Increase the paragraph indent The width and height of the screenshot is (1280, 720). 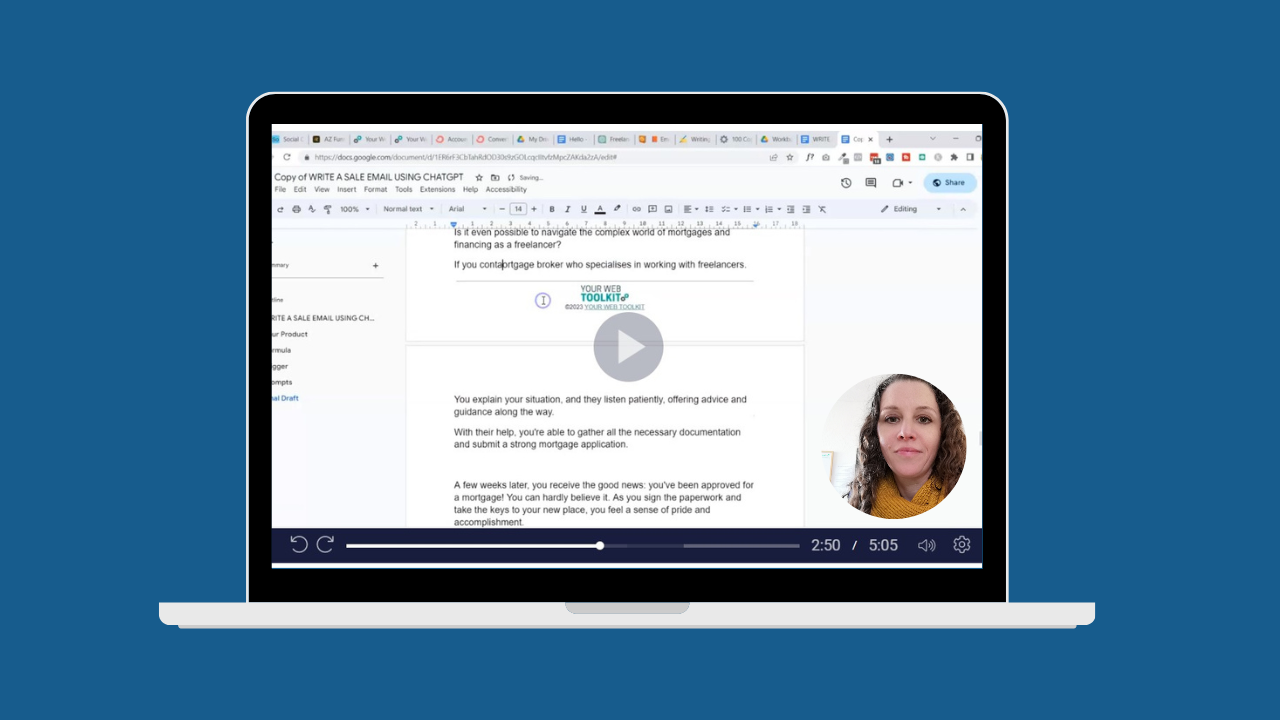[806, 209]
